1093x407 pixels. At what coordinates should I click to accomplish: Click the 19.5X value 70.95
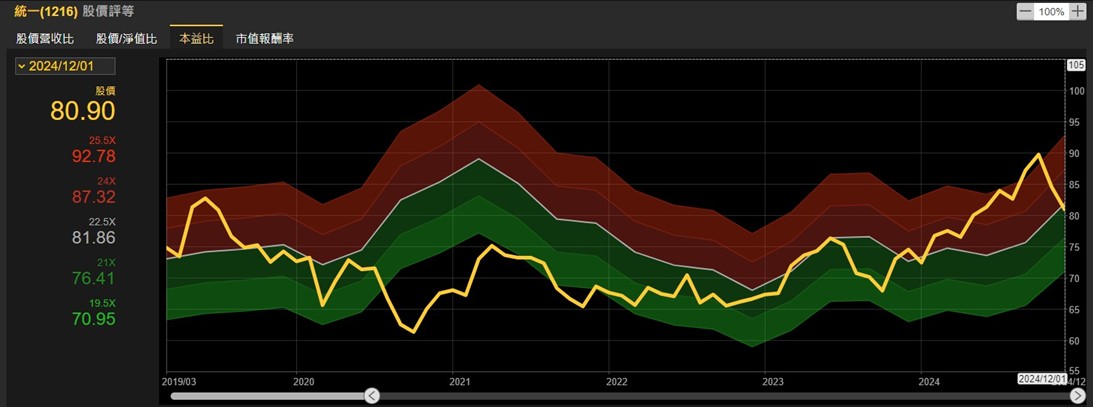[x=93, y=319]
